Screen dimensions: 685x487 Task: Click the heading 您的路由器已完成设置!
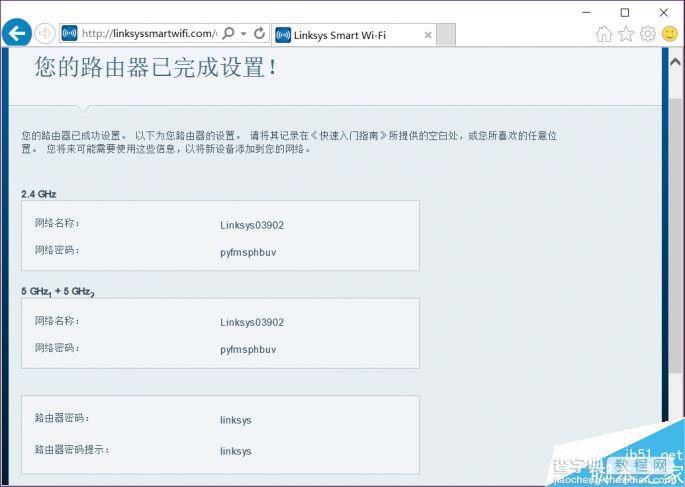point(156,67)
